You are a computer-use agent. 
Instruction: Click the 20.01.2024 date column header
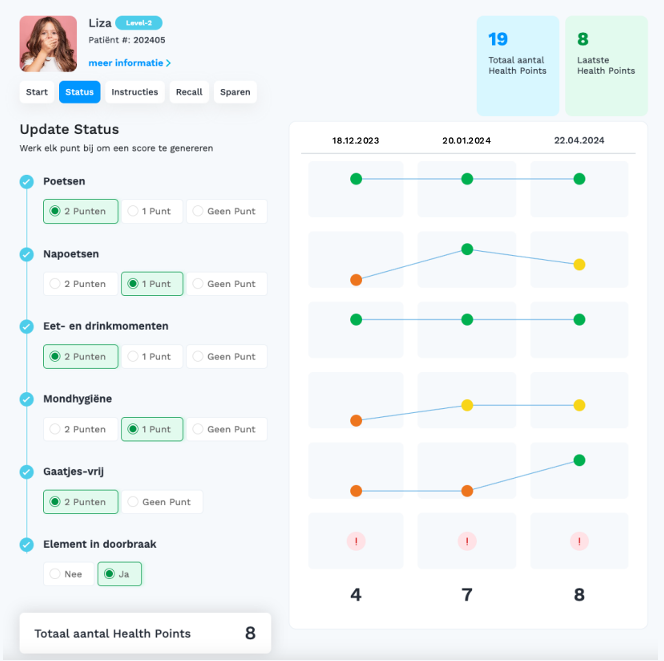click(467, 141)
